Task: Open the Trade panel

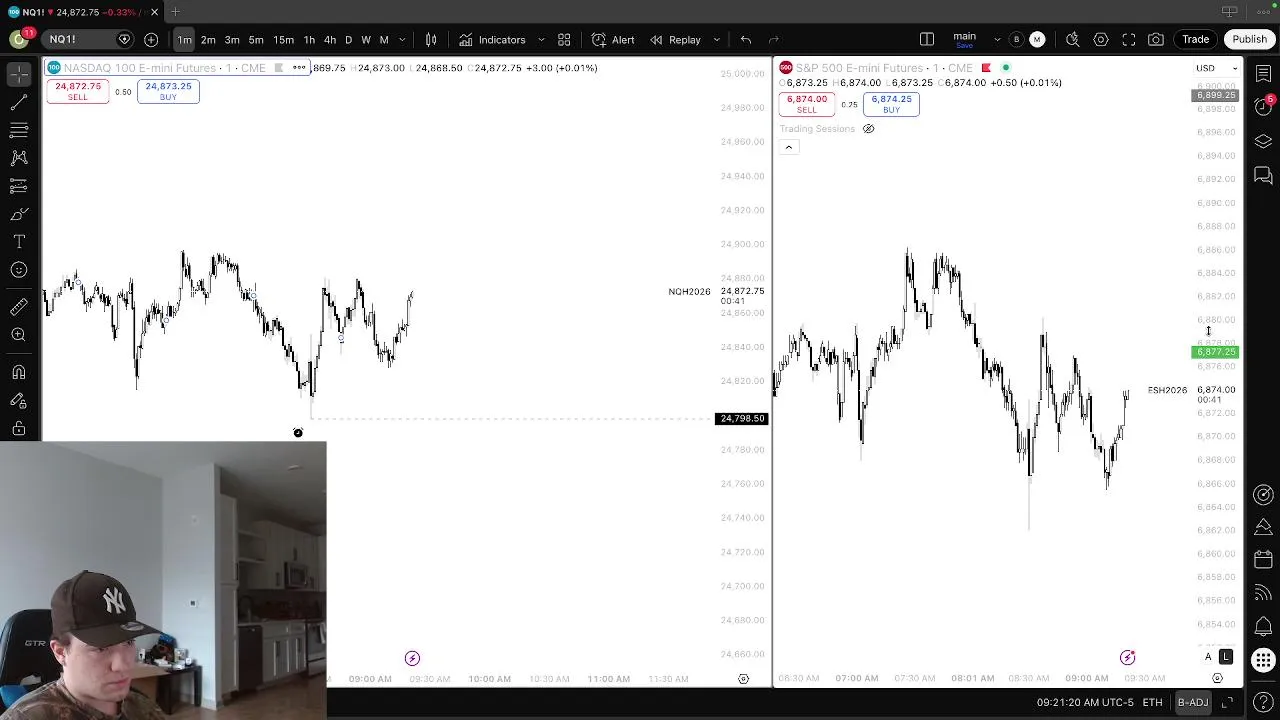Action: click(1196, 40)
